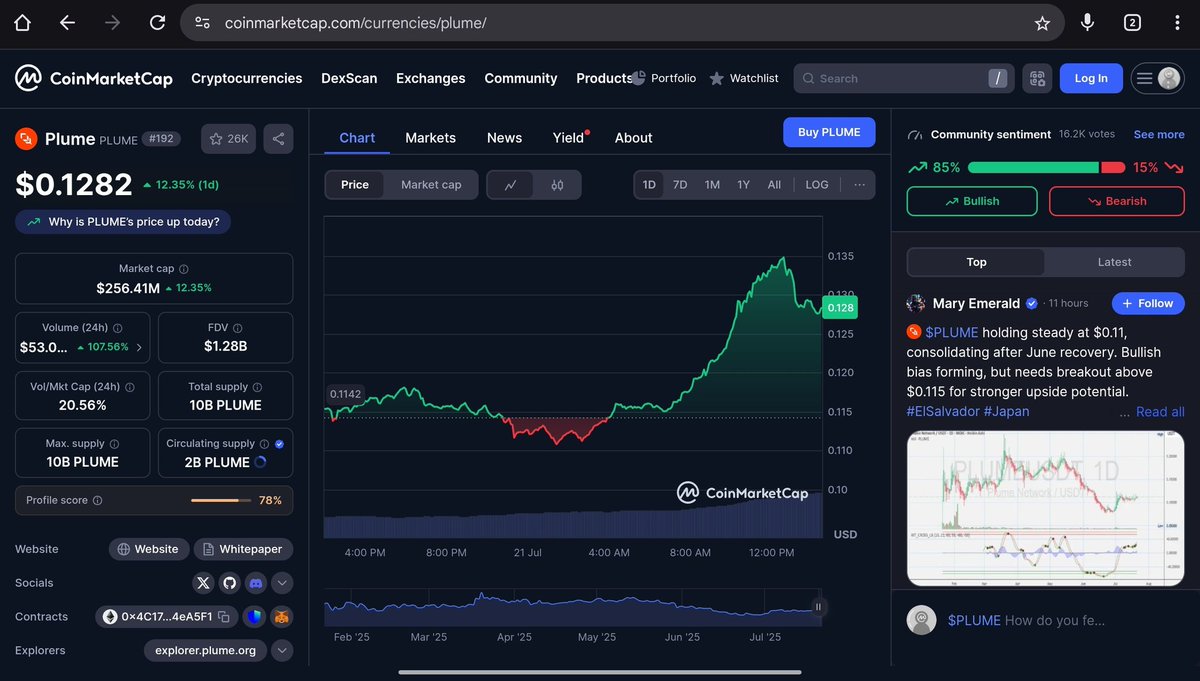Open PLUME's Discord social link
This screenshot has width=1200, height=681.
pyautogui.click(x=256, y=583)
